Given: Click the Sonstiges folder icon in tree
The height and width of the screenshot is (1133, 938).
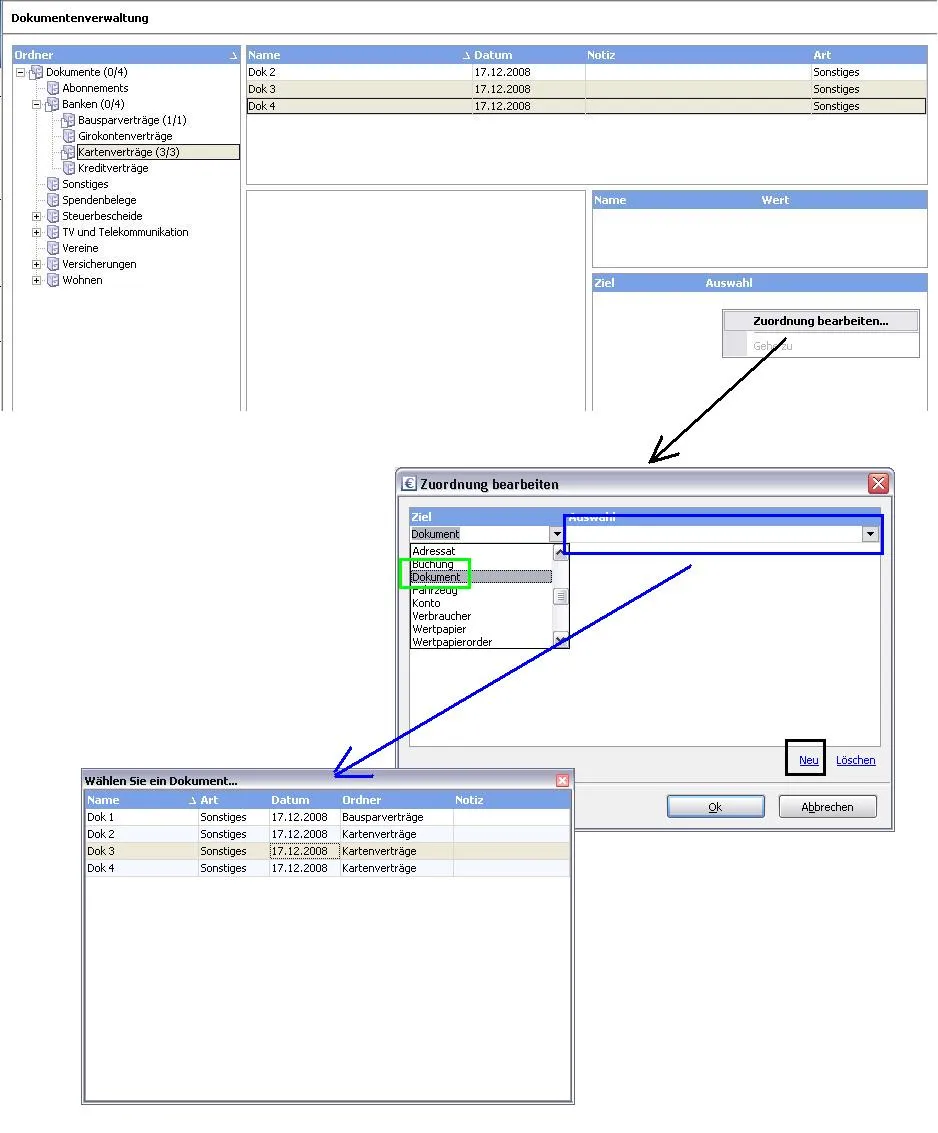Looking at the screenshot, I should pos(53,184).
